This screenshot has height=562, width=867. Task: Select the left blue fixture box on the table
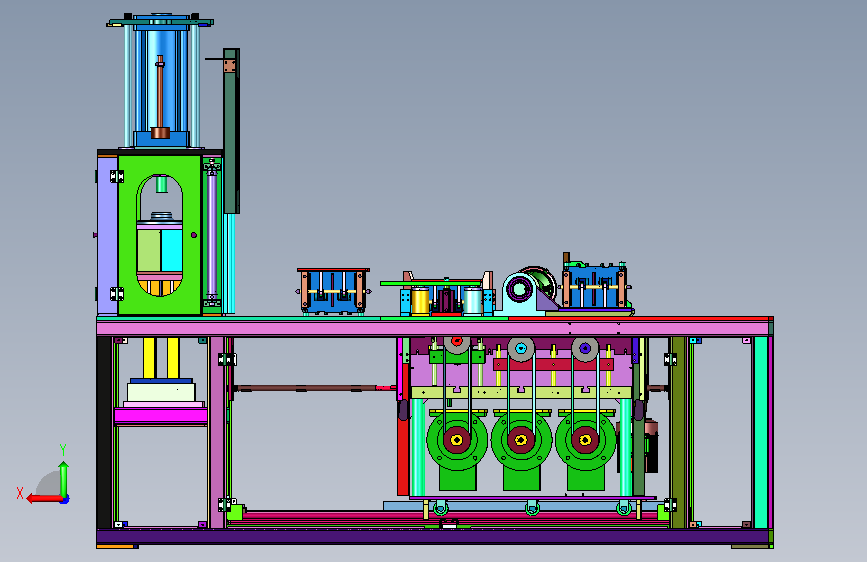333,291
